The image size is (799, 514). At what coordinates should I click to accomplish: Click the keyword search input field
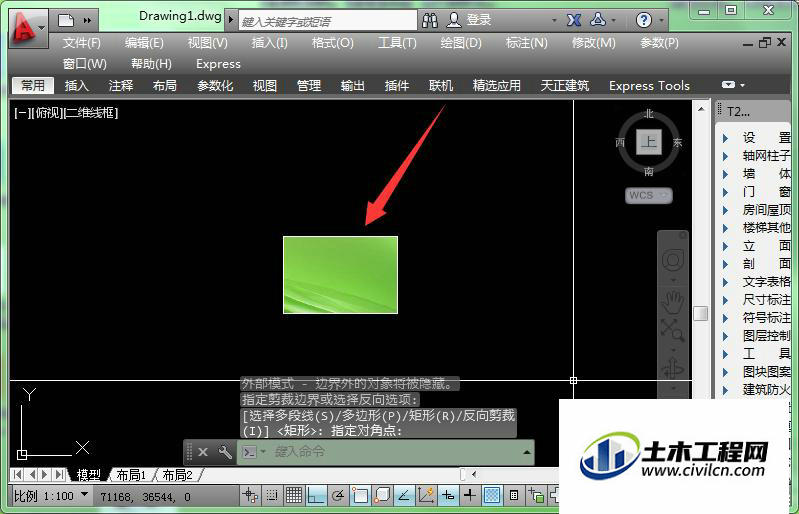[x=327, y=21]
